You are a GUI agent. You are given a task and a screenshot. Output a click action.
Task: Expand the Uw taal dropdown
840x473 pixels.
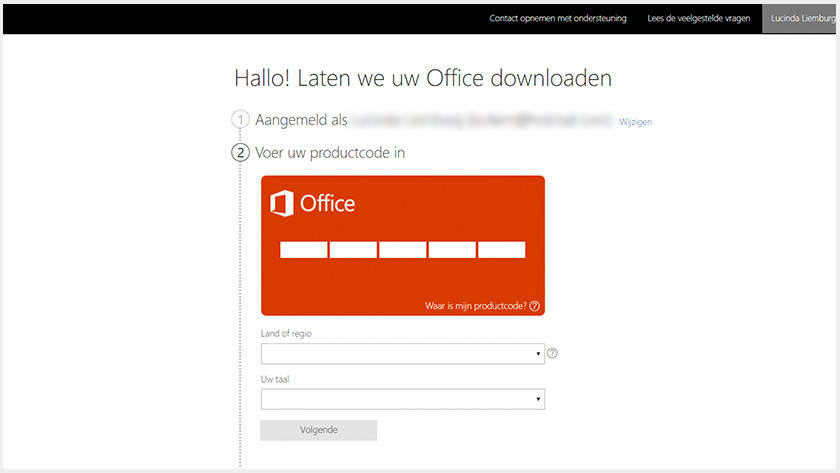tap(402, 400)
